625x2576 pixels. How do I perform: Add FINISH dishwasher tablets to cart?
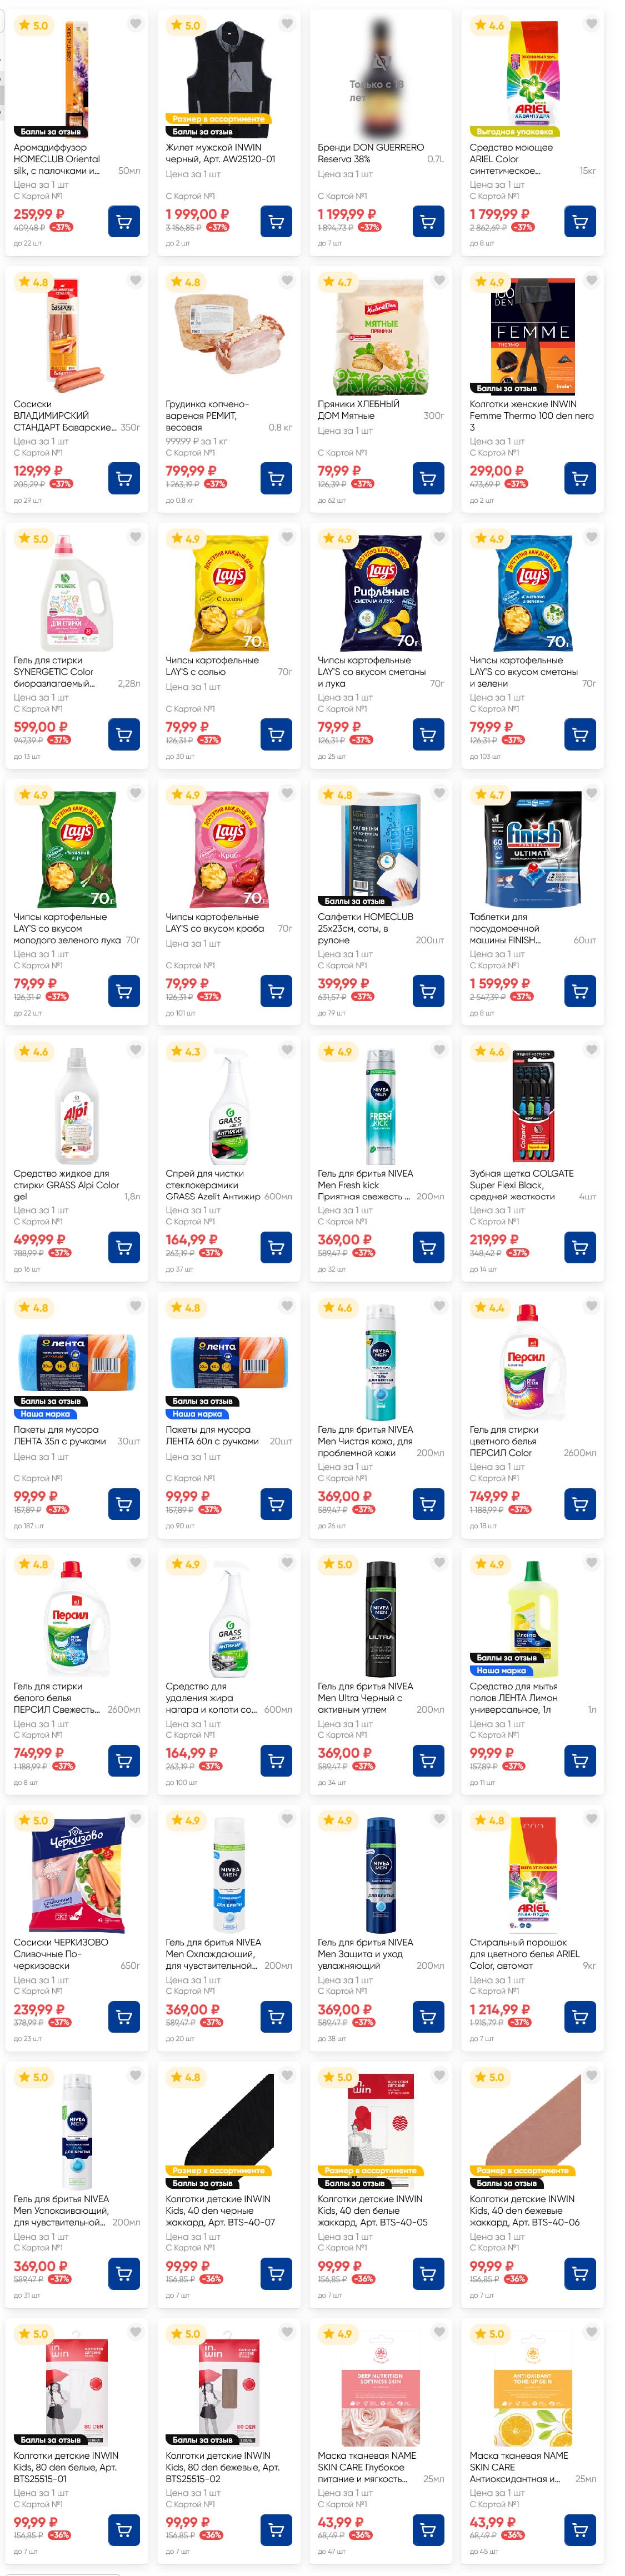(579, 991)
